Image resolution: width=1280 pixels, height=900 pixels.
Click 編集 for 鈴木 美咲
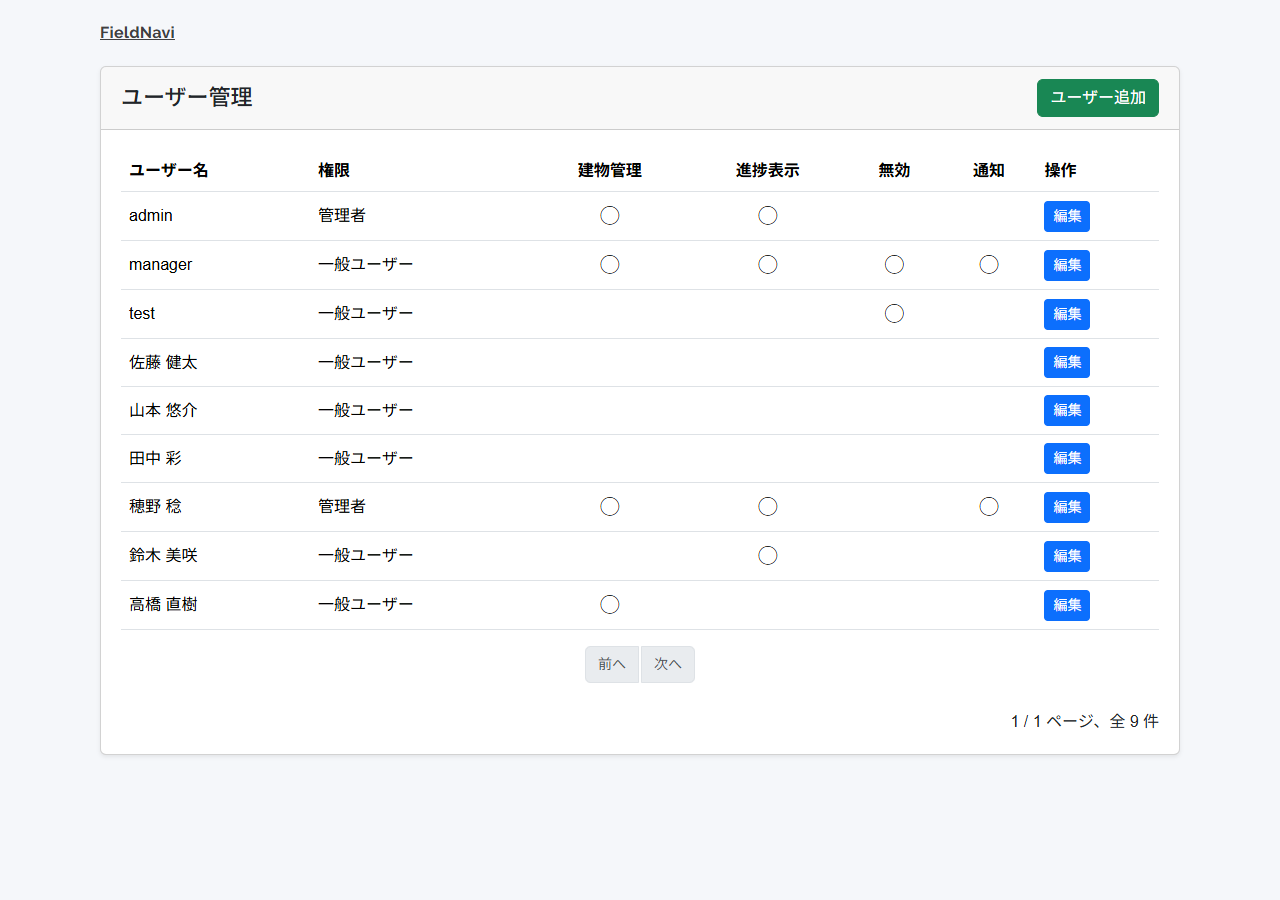click(1067, 556)
